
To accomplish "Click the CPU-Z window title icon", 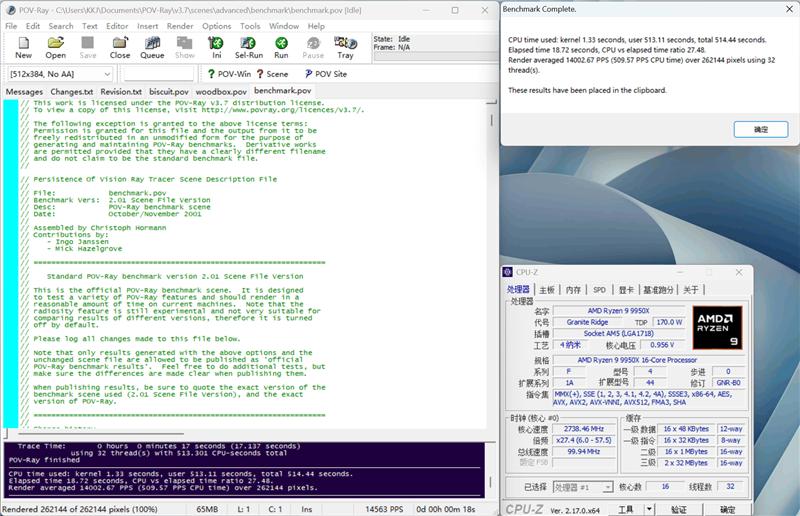I will (x=508, y=272).
